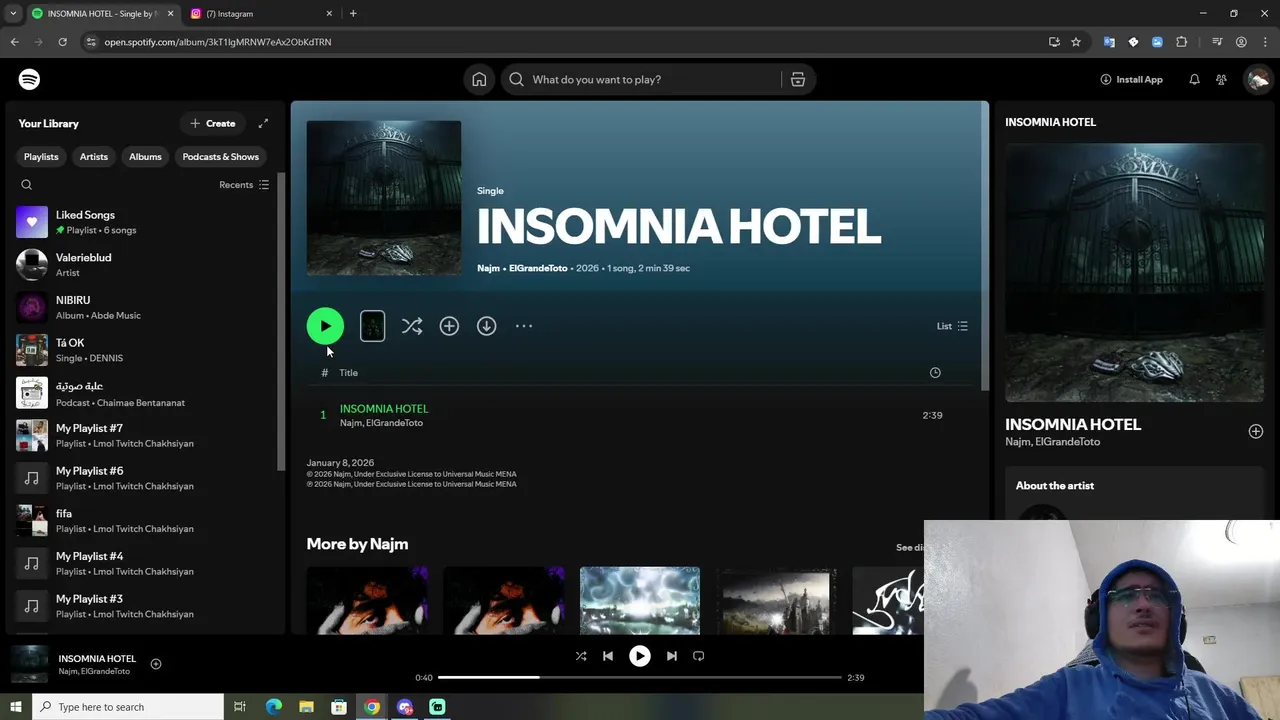
Task: Click the album preview card icon
Action: (372, 326)
